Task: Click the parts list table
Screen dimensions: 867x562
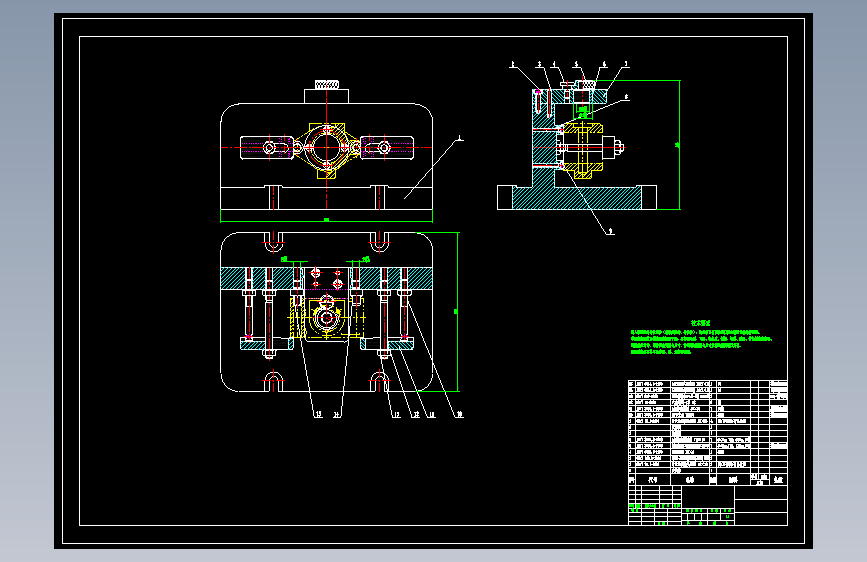Action: pos(708,433)
